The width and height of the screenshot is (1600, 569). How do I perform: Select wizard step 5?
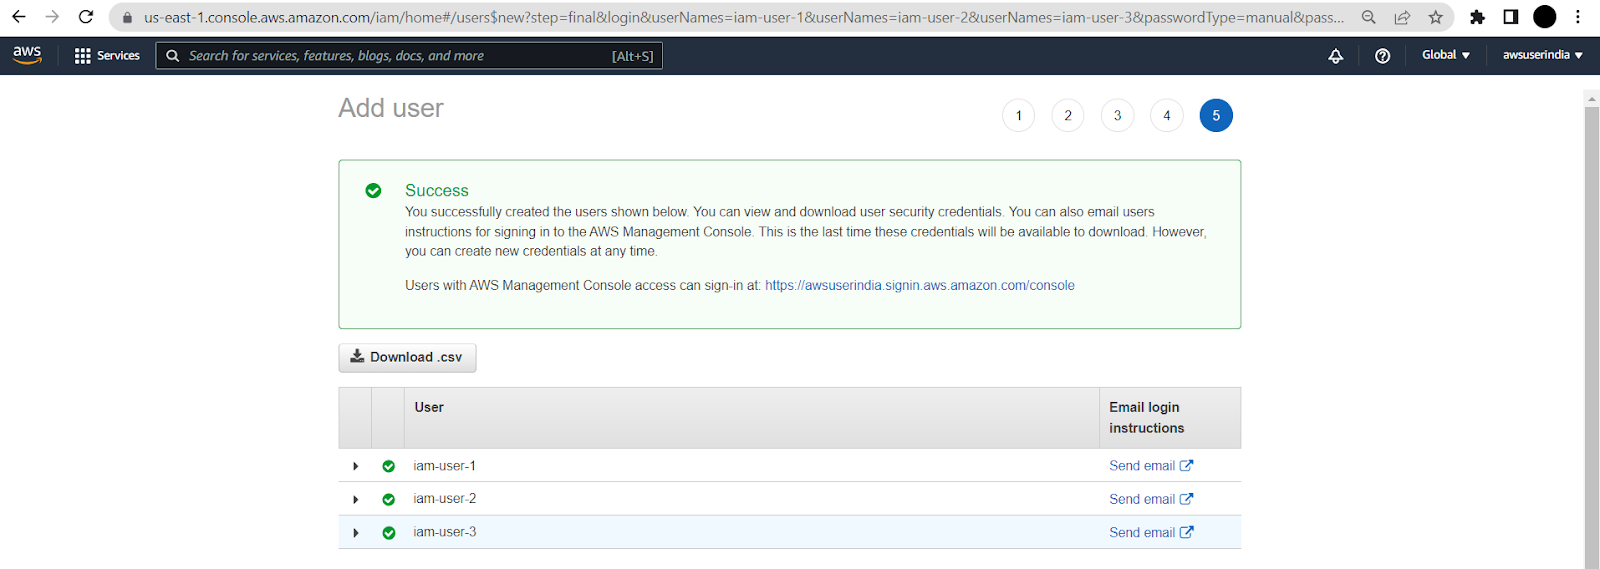[1216, 116]
